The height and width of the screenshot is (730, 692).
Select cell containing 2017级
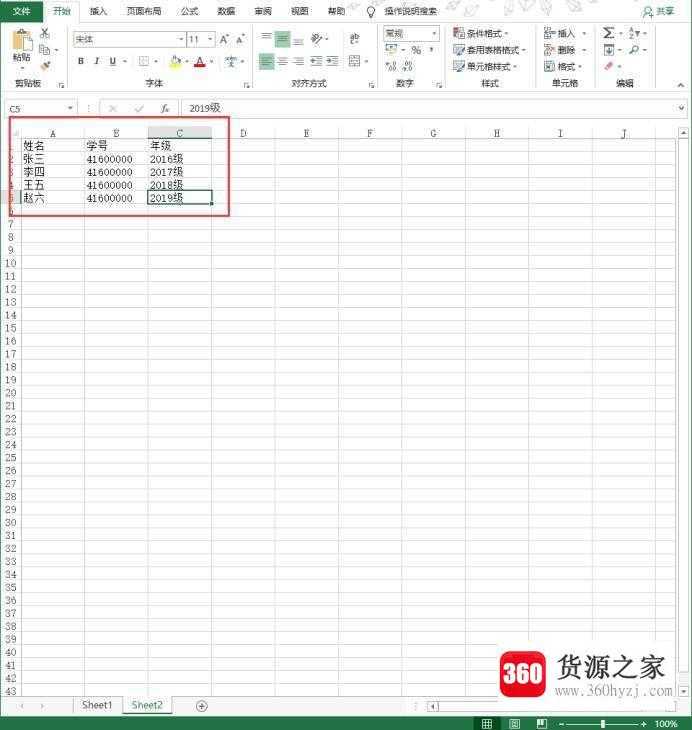pyautogui.click(x=179, y=172)
